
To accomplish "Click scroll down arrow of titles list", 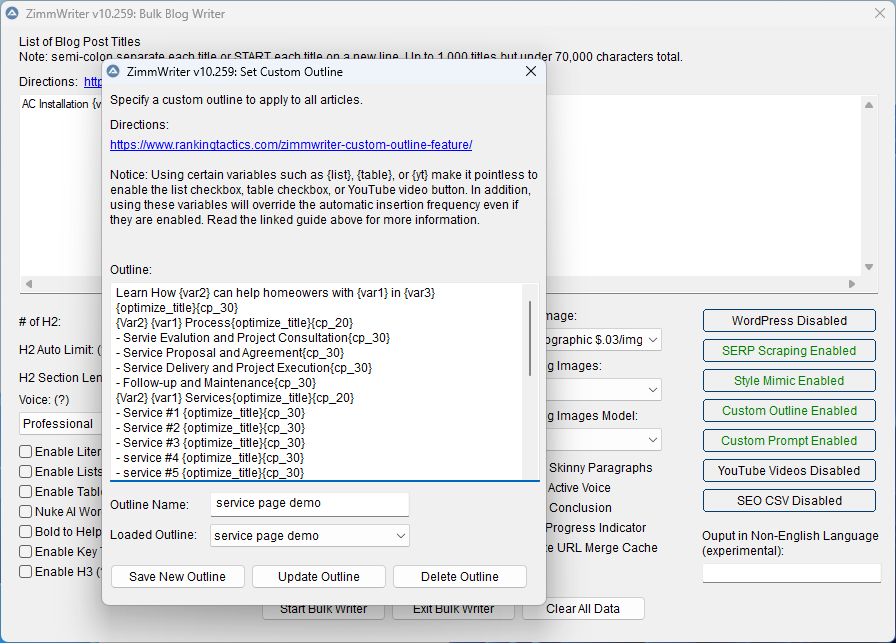I will coord(869,267).
